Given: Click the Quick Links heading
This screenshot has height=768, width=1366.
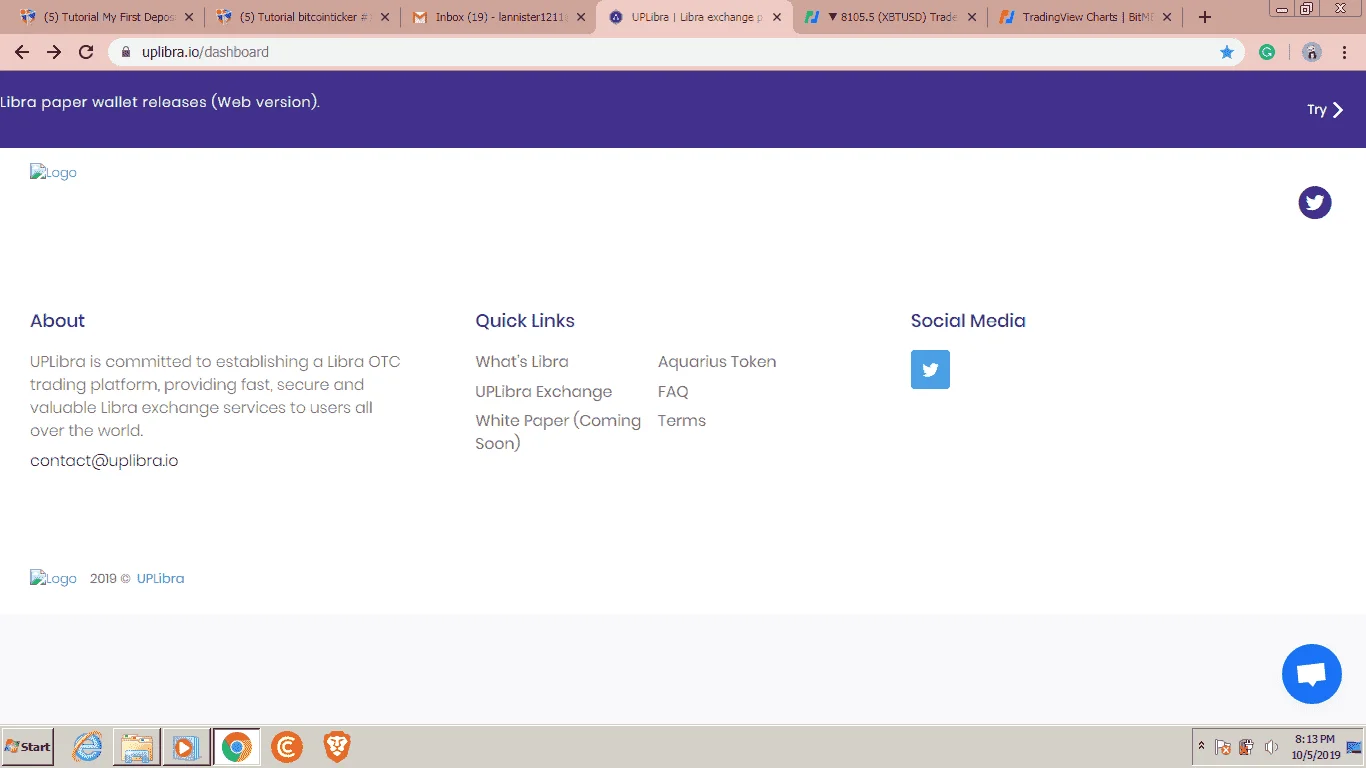Looking at the screenshot, I should pyautogui.click(x=525, y=321).
